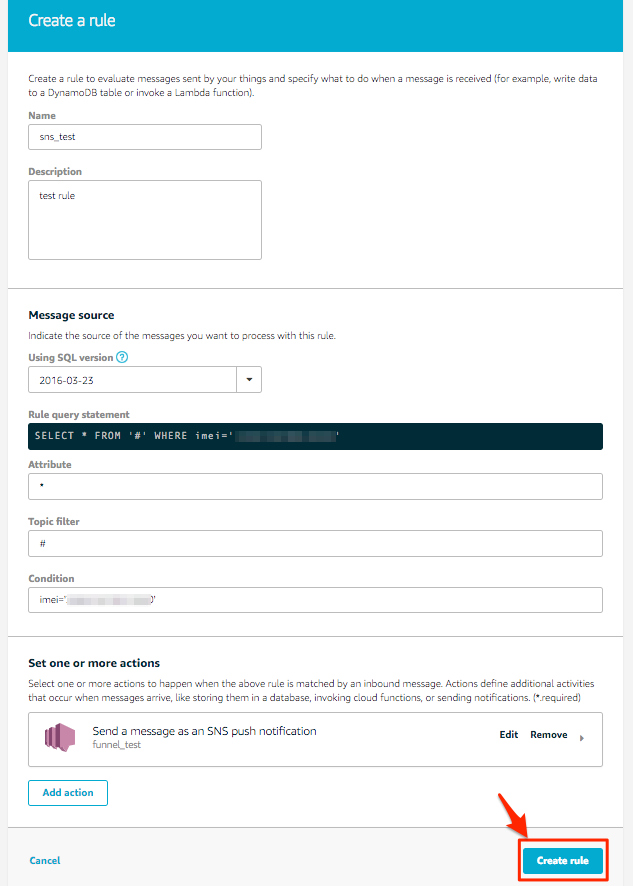Click the Topic filter input field
The height and width of the screenshot is (886, 633).
[x=315, y=544]
